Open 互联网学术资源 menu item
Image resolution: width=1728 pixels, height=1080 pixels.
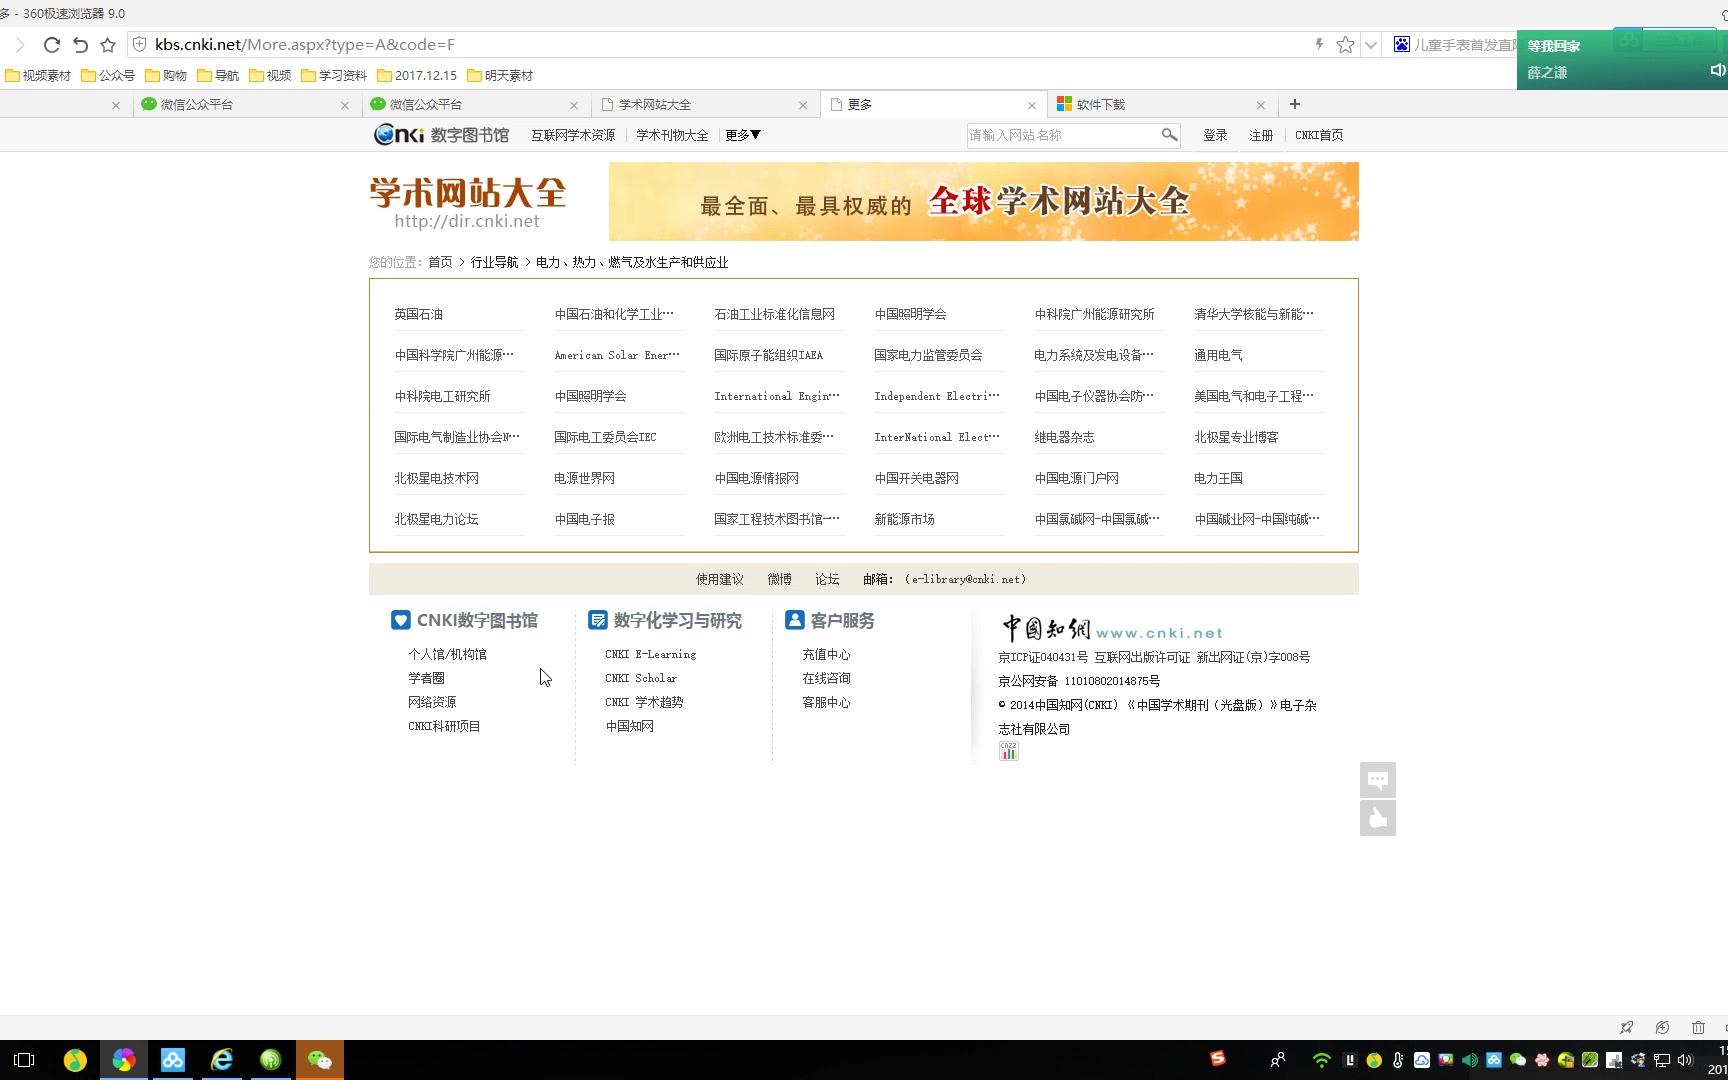(573, 135)
